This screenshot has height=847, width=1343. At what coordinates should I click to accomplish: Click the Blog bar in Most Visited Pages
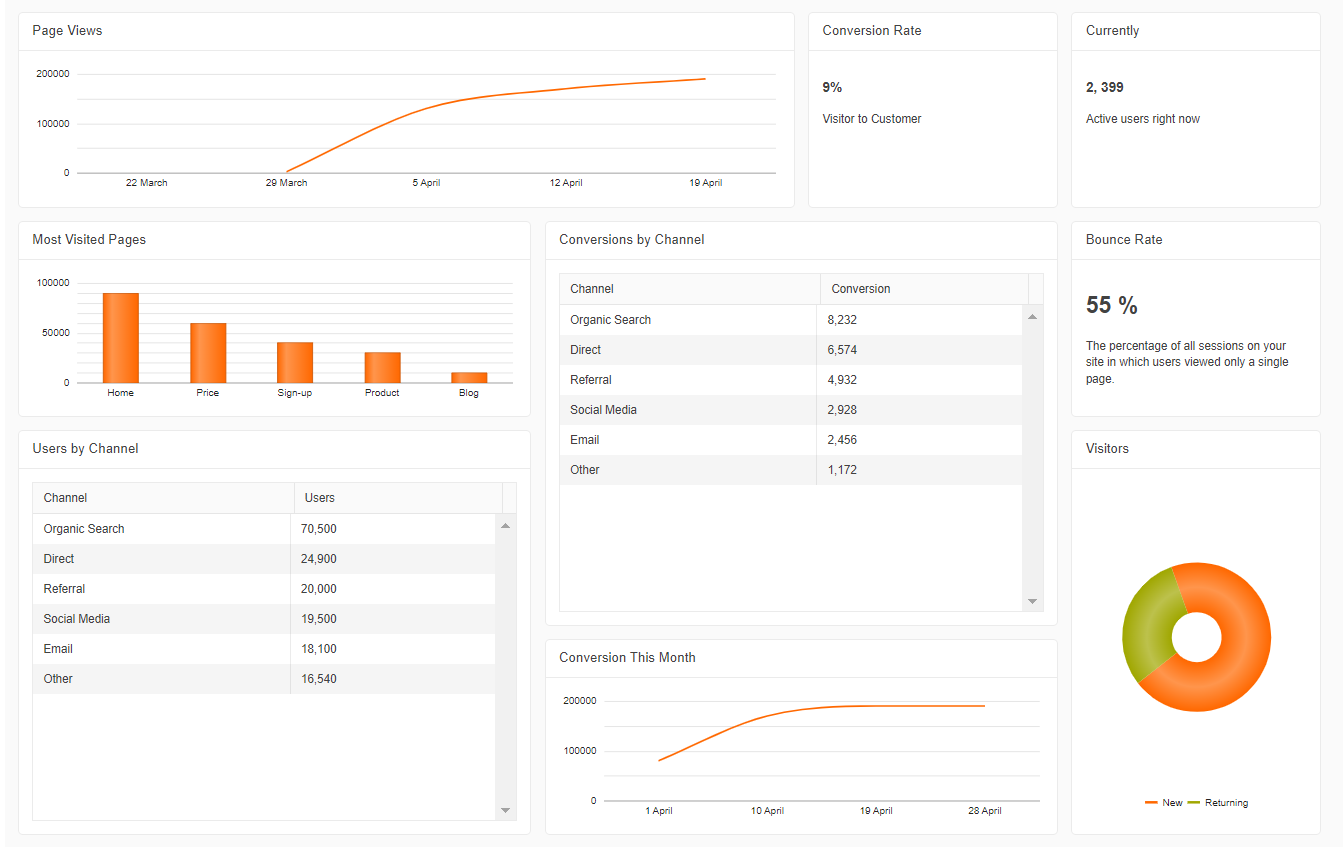tap(468, 378)
